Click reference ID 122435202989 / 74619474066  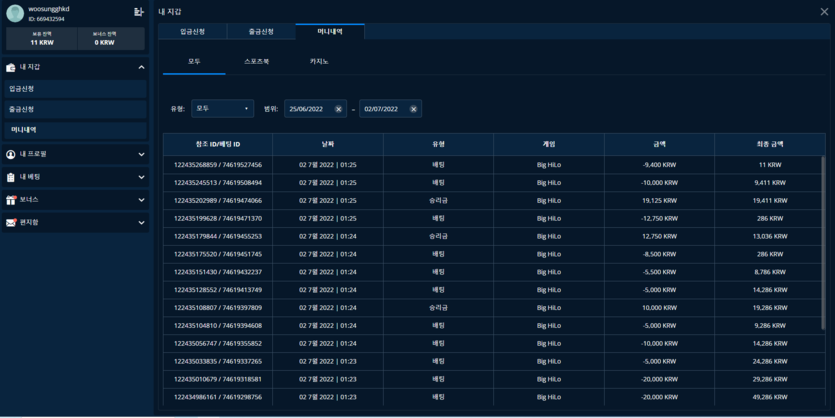(218, 201)
